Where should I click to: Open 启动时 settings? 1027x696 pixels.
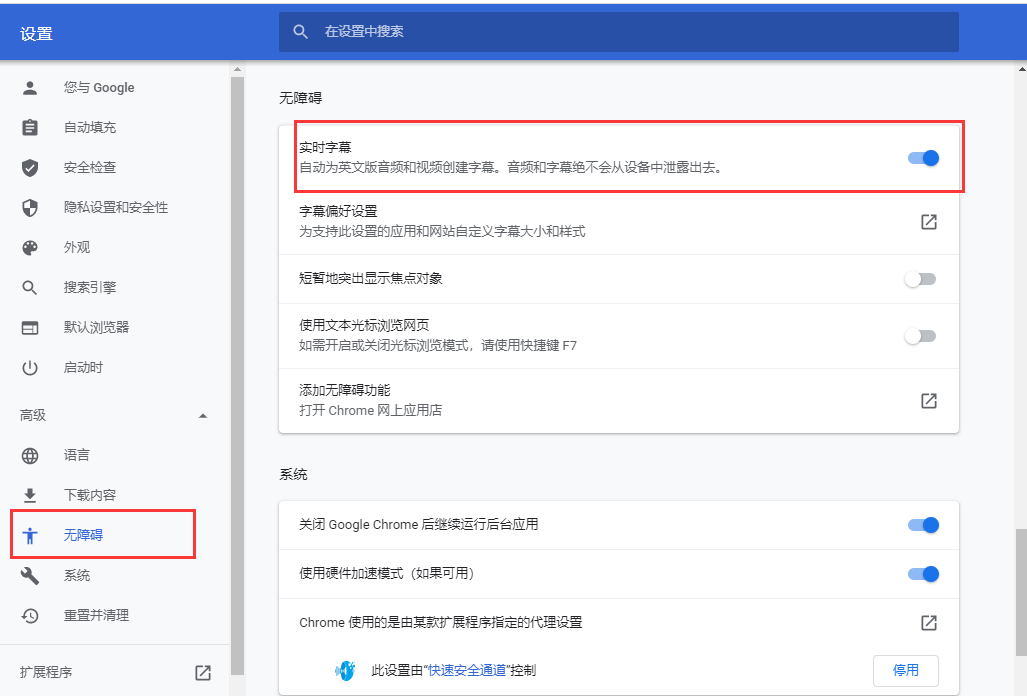(x=83, y=367)
